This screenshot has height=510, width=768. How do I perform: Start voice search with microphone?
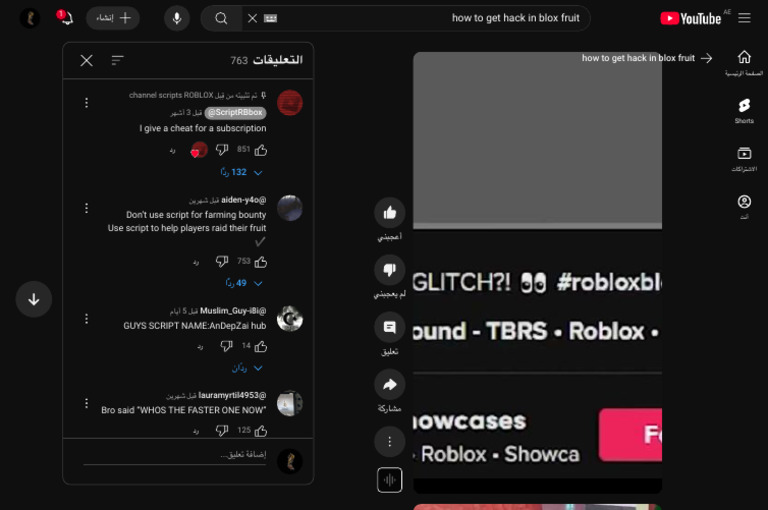[x=177, y=19]
